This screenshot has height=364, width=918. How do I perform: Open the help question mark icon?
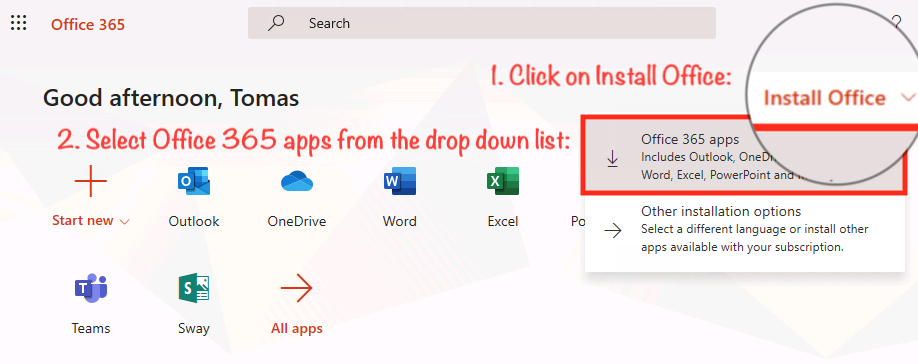tap(896, 23)
